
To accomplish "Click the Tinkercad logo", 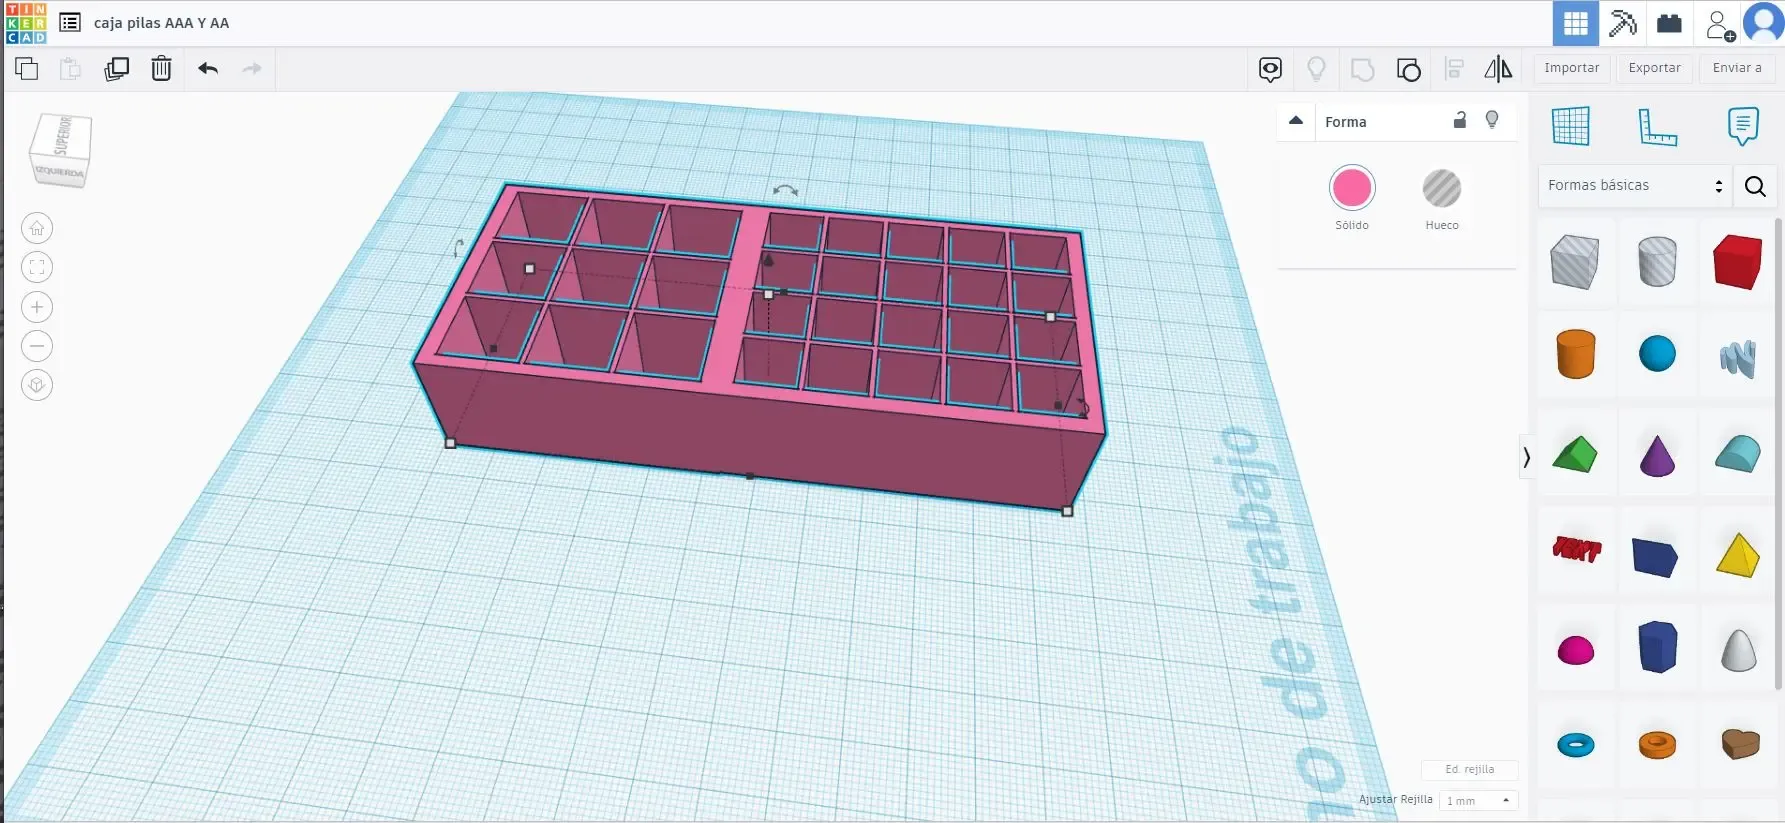I will (26, 23).
